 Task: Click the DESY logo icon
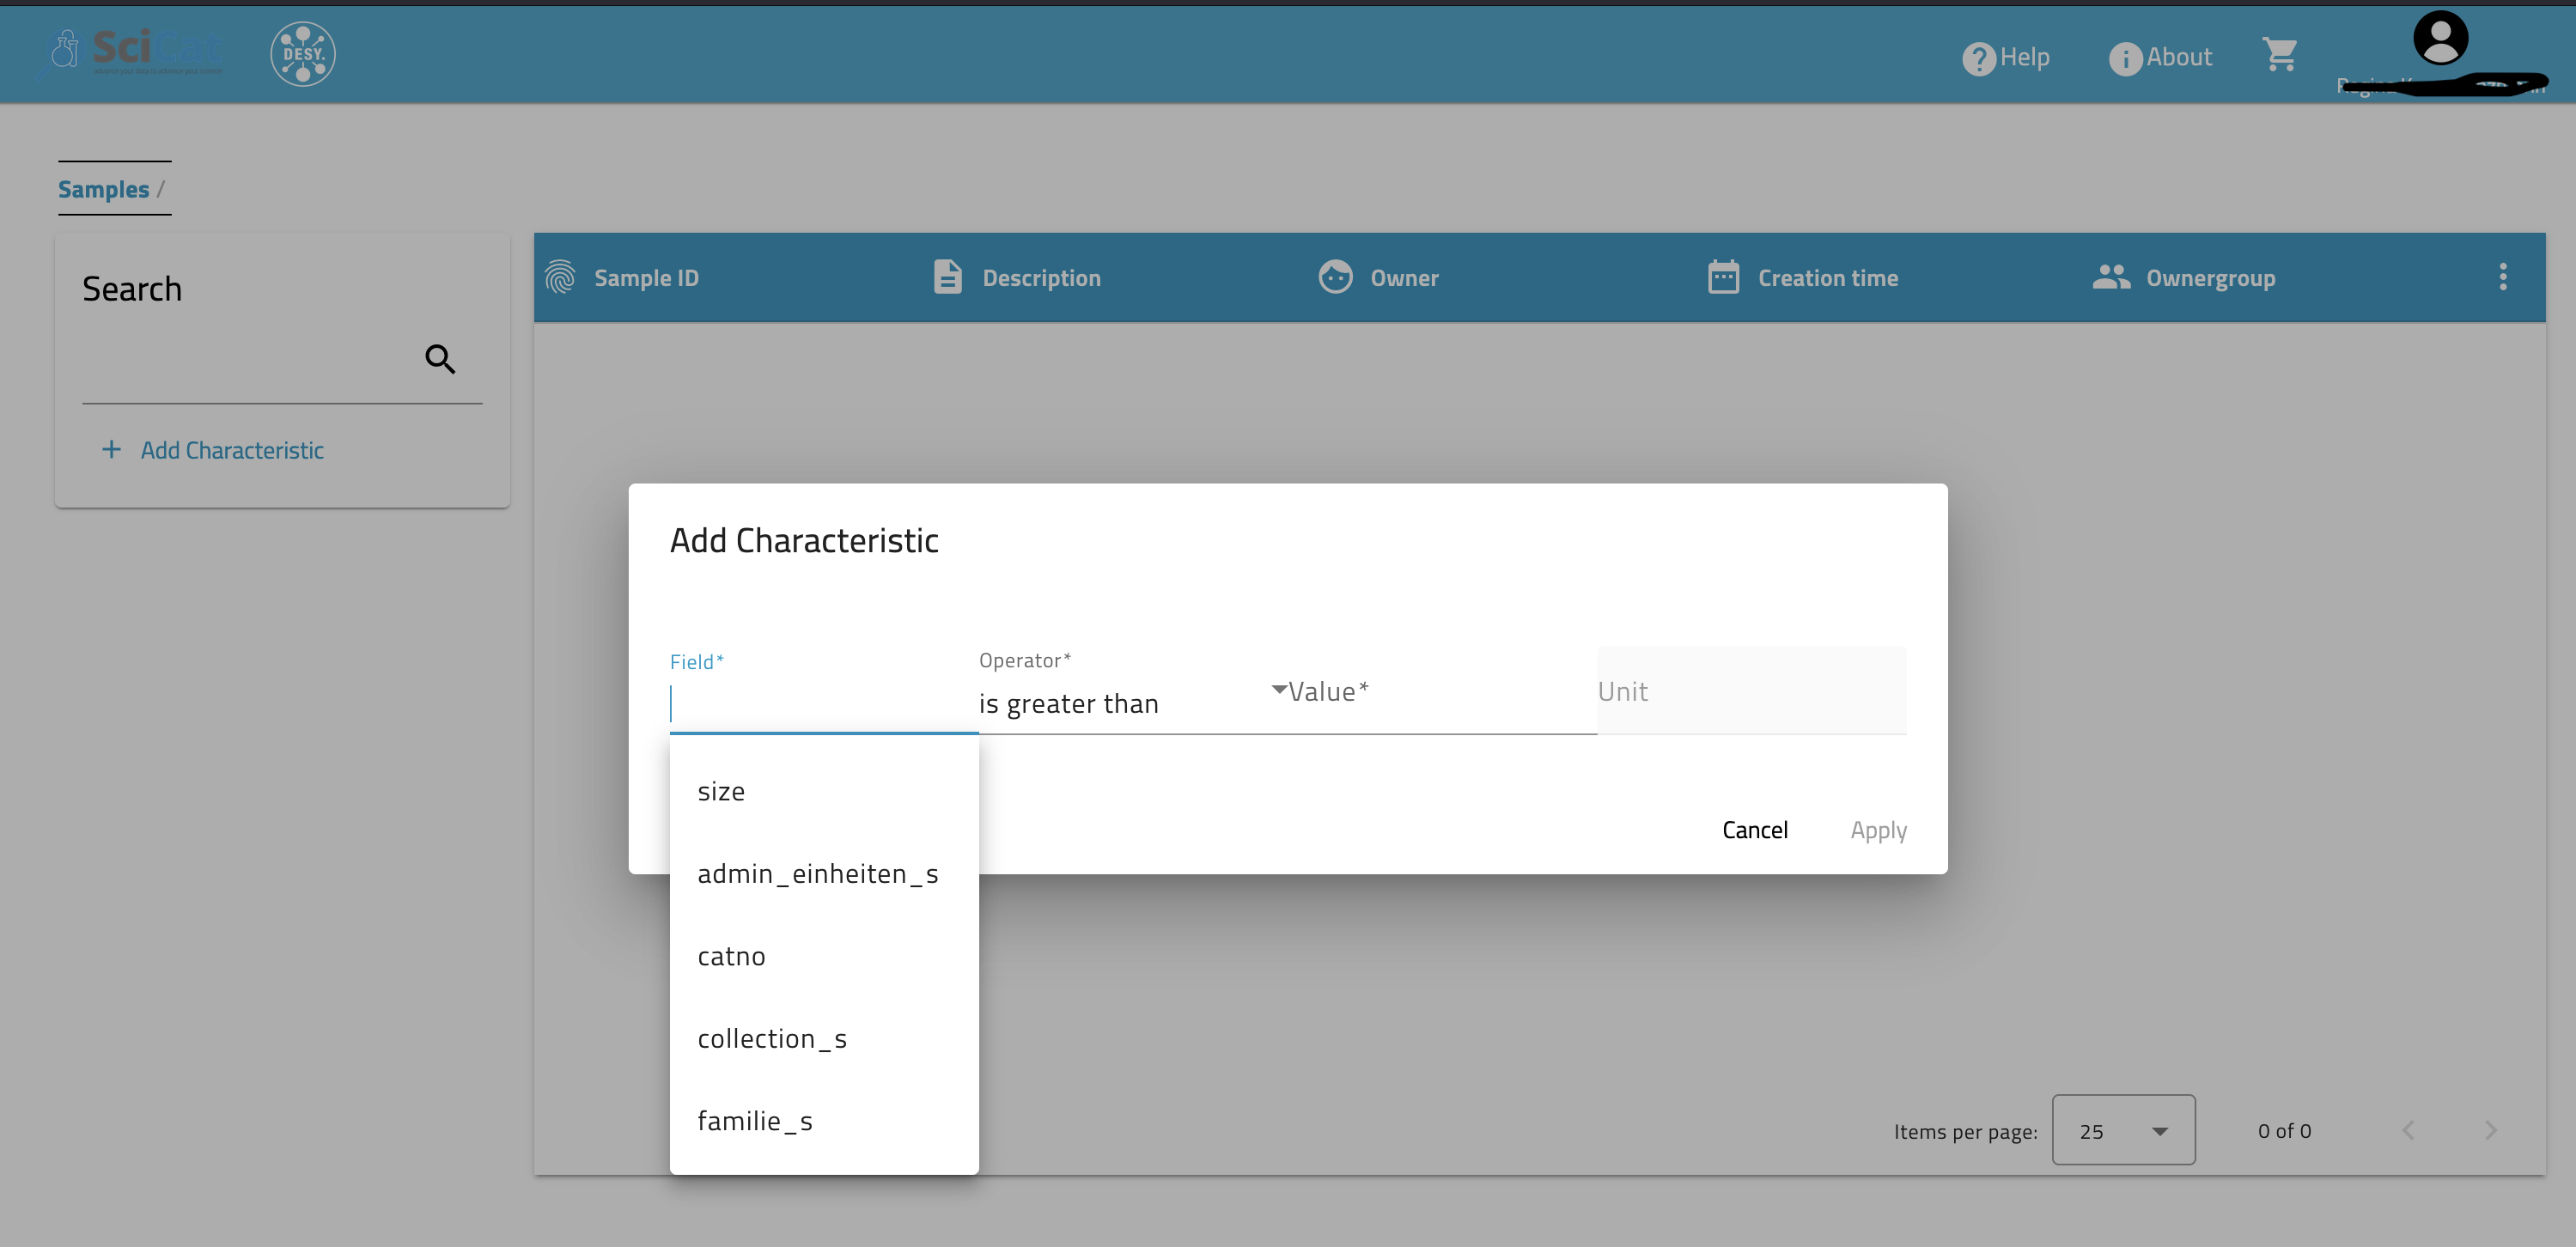(303, 54)
